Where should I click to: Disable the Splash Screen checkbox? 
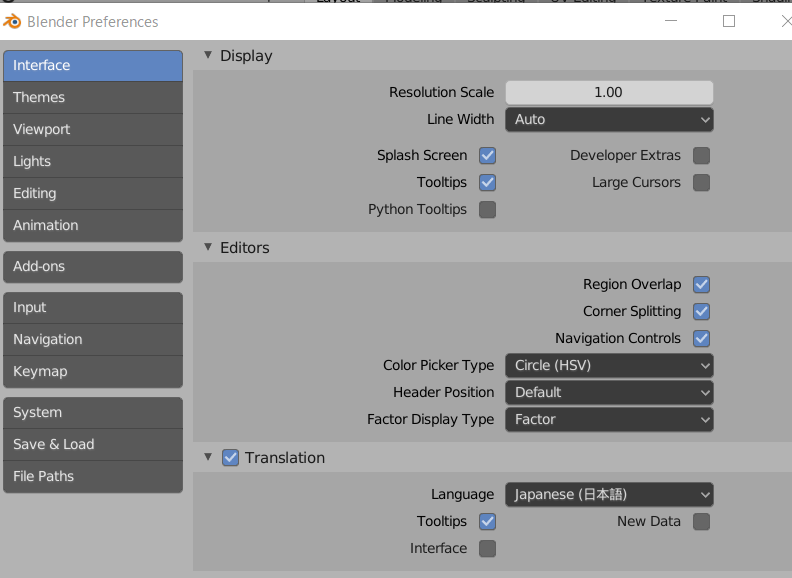[488, 156]
